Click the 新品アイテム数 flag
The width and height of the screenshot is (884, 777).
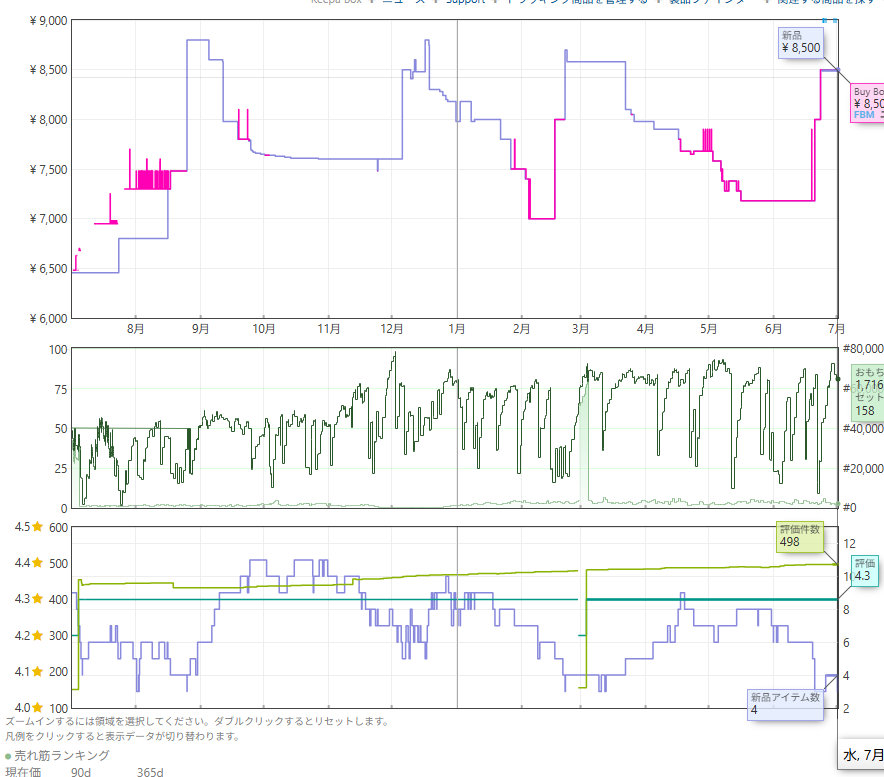785,704
